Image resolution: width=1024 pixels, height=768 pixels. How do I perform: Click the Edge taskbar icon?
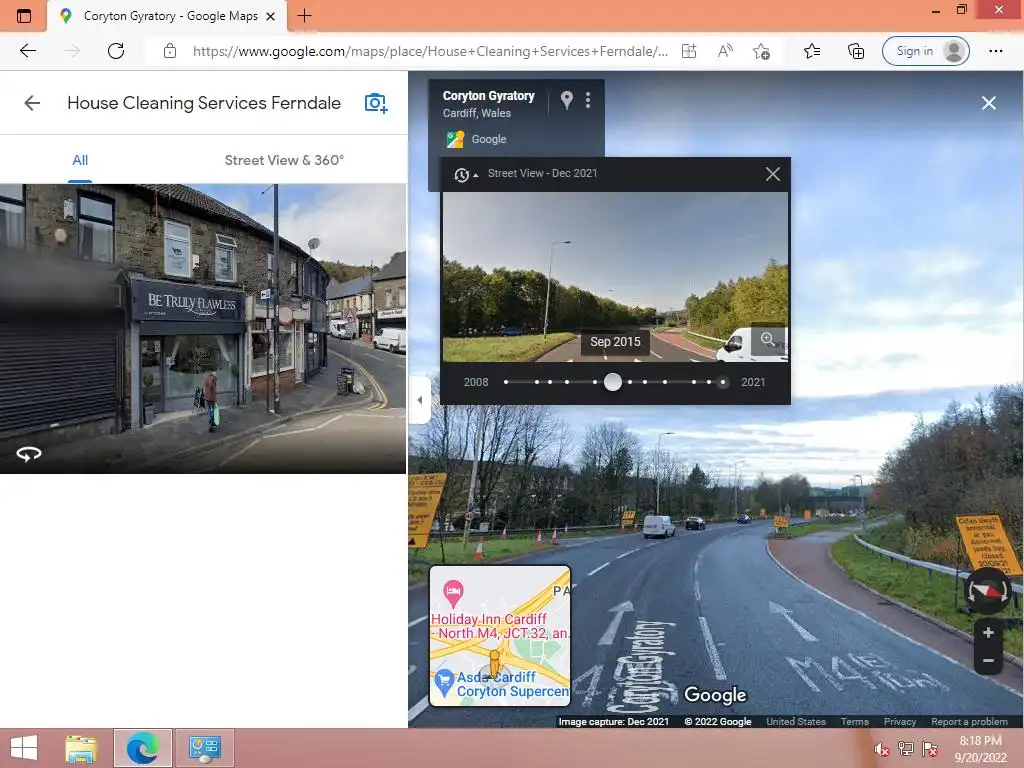(143, 748)
